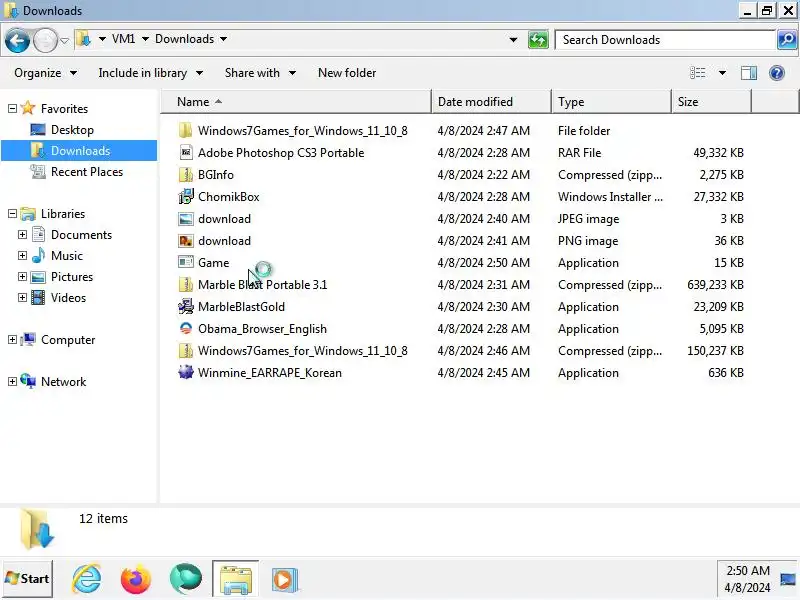The image size is (800, 600).
Task: Sort by the Type column header
Action: (x=611, y=102)
